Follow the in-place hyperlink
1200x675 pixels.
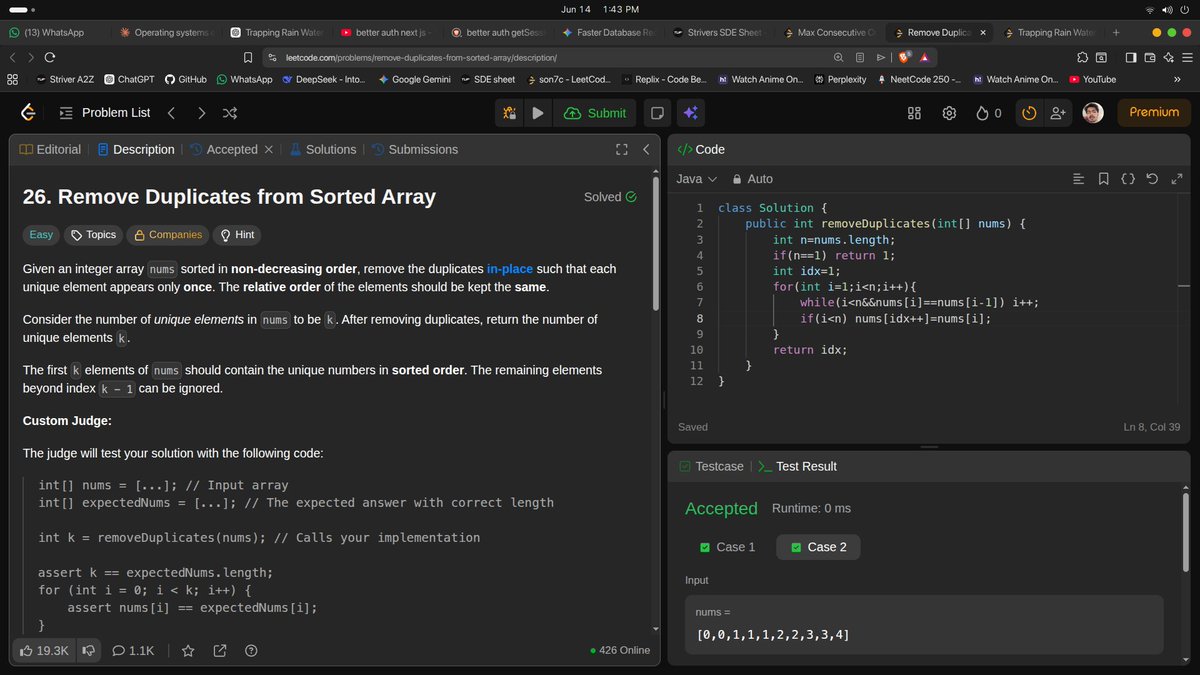point(509,269)
